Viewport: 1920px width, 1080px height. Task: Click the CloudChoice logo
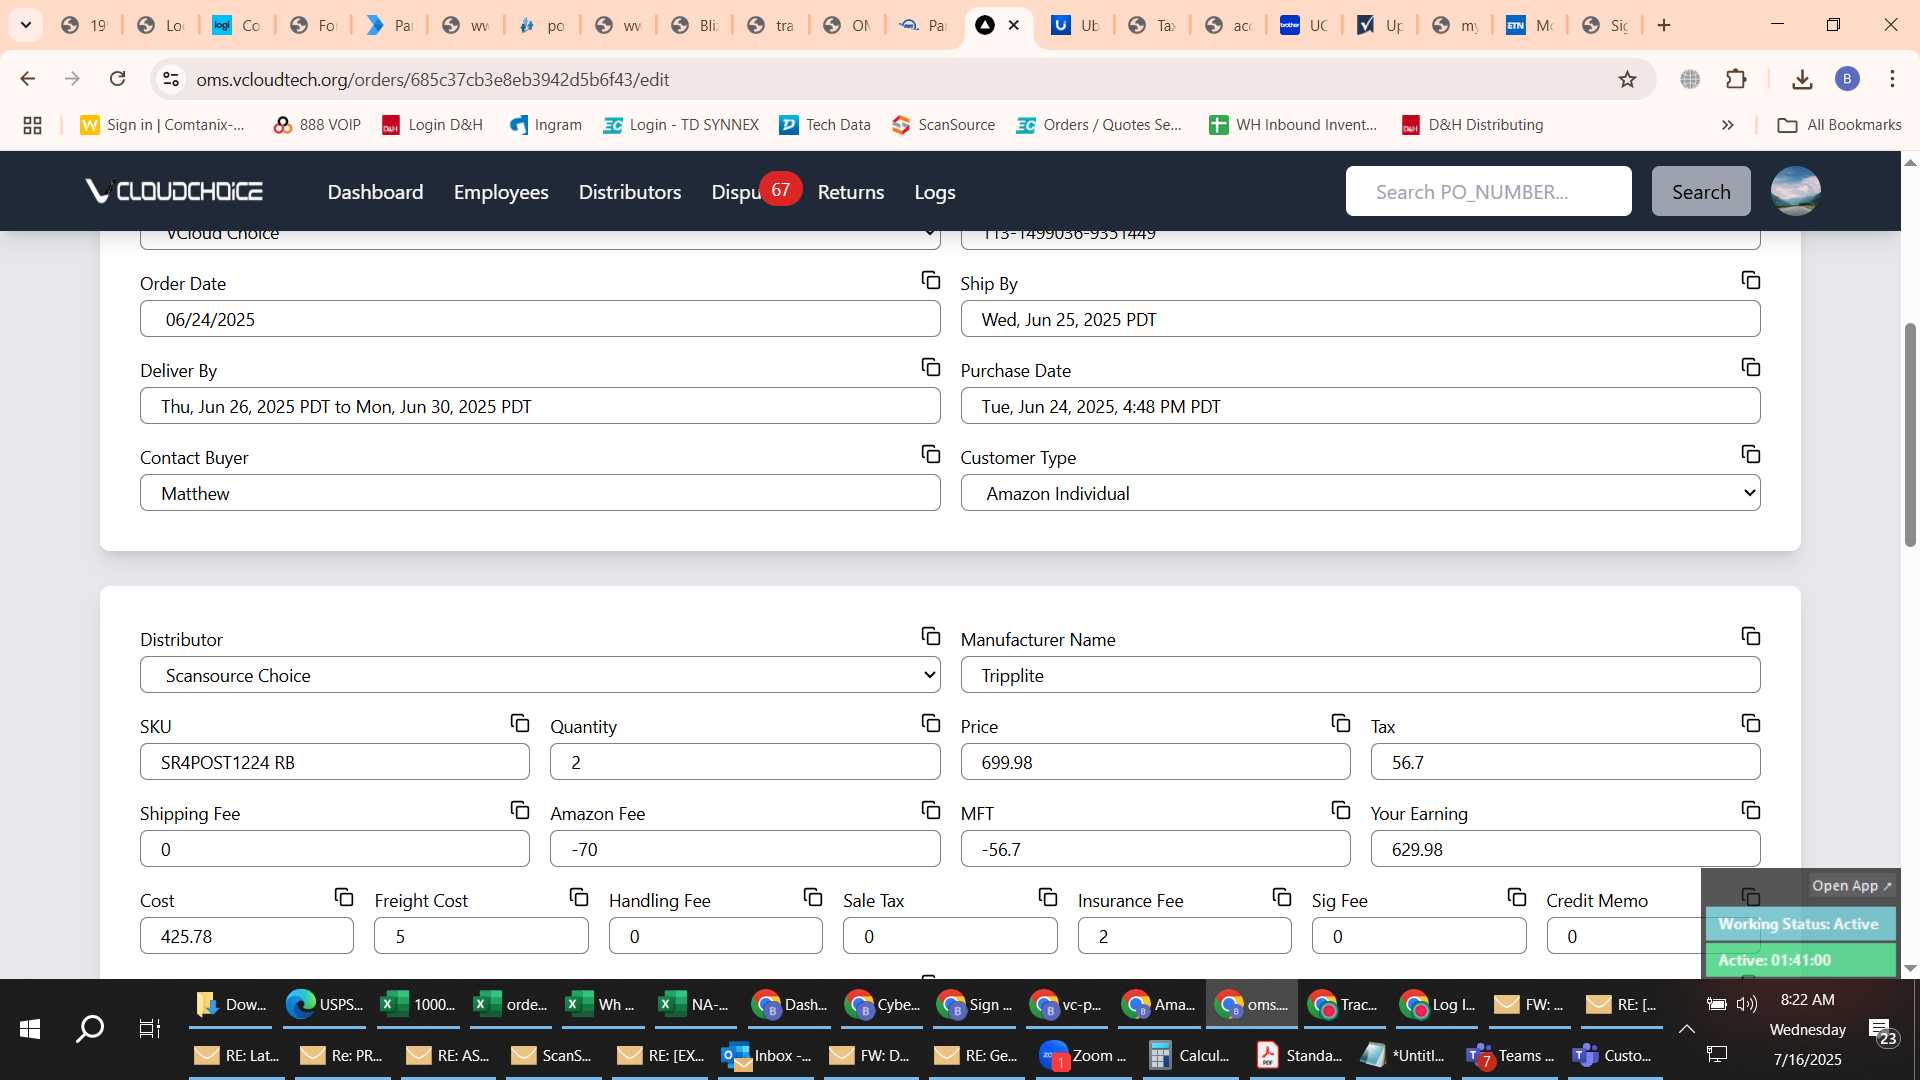[x=174, y=191]
